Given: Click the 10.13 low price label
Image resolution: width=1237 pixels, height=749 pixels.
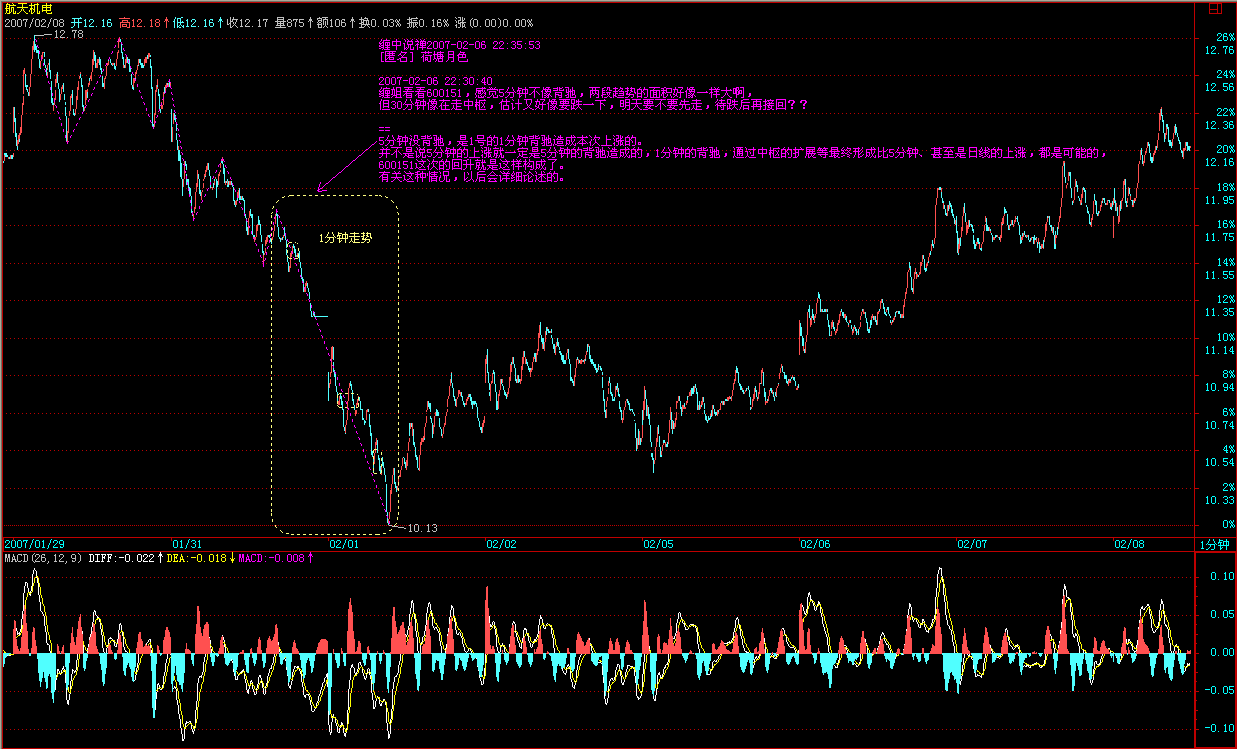Looking at the screenshot, I should point(422,527).
